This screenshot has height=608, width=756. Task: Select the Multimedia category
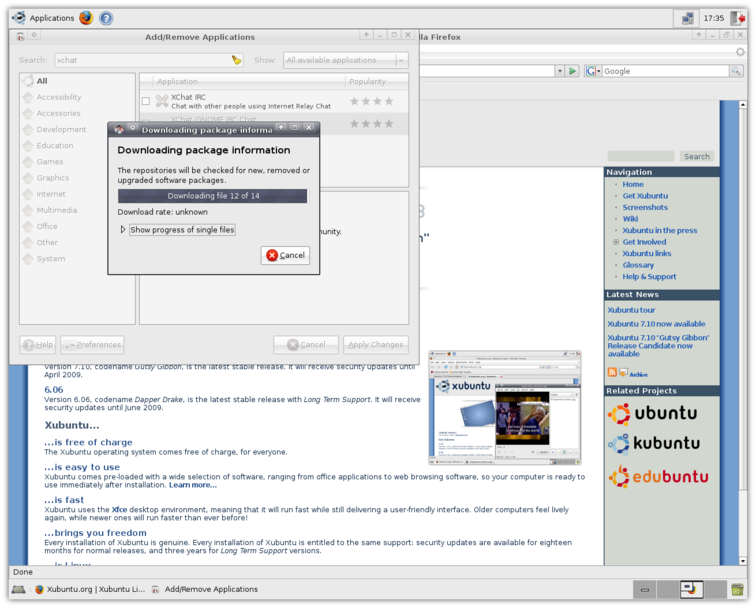[56, 210]
